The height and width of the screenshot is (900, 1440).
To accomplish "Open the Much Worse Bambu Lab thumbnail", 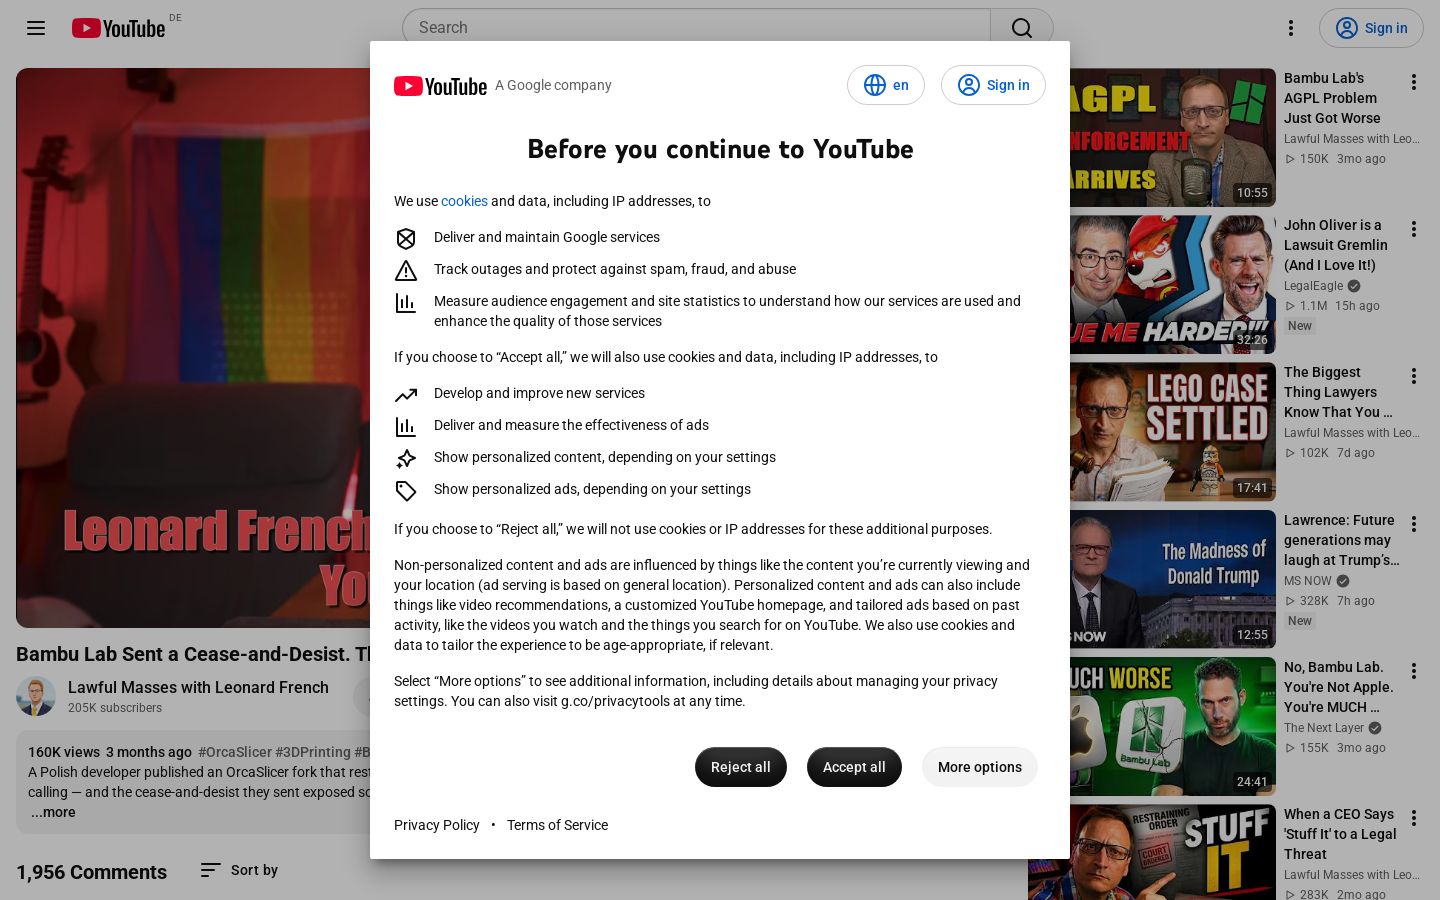I will coord(1173,726).
